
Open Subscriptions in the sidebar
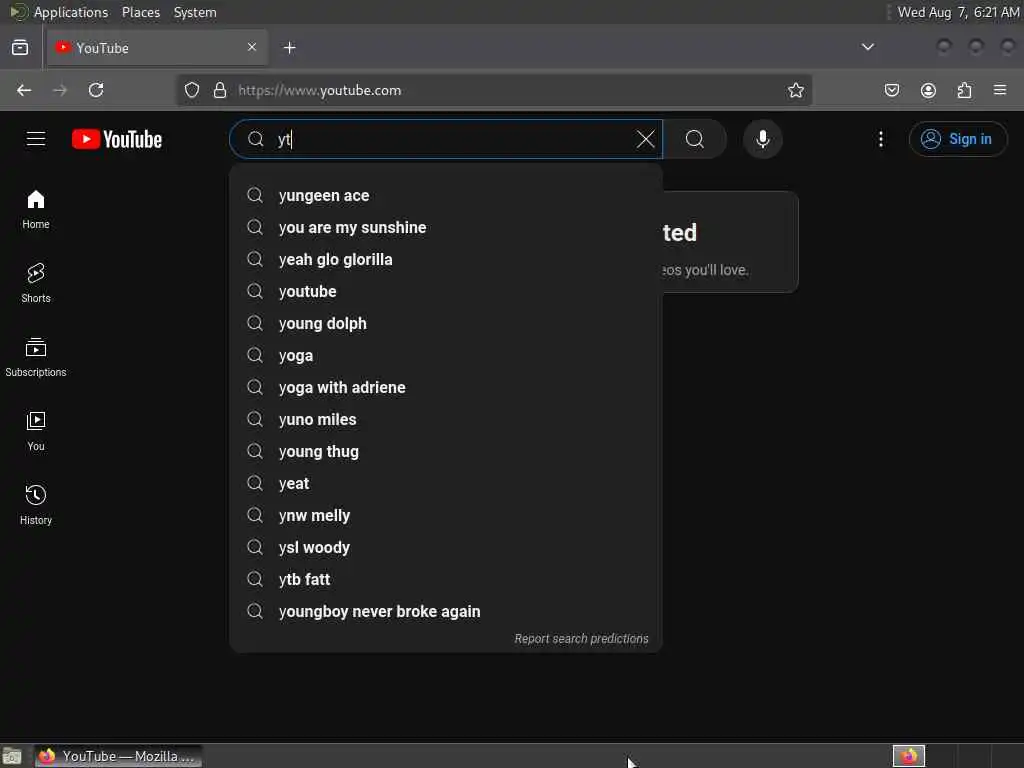[x=36, y=357]
